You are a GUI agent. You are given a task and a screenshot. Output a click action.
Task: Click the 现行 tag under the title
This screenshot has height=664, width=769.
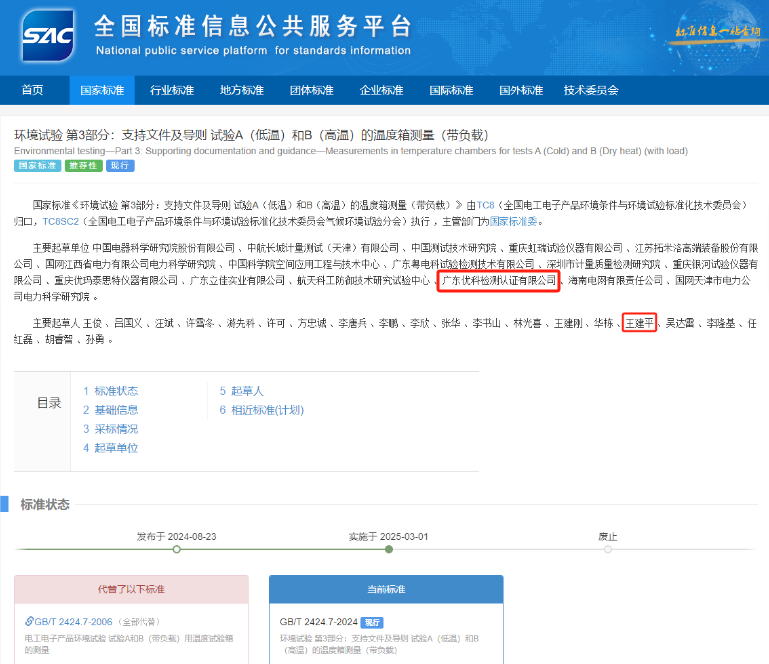[x=121, y=165]
